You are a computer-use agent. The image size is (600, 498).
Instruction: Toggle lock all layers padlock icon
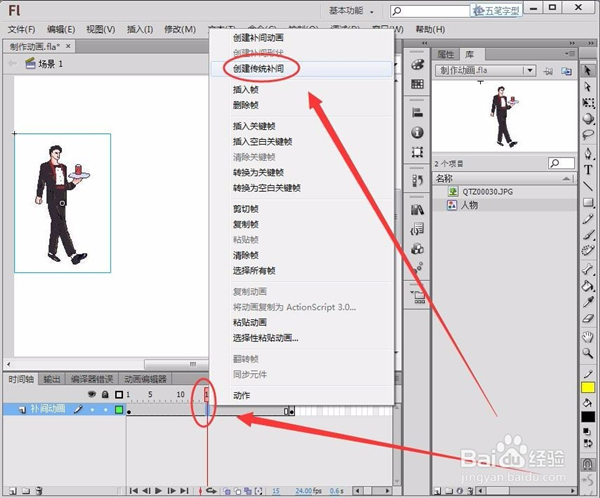point(105,394)
